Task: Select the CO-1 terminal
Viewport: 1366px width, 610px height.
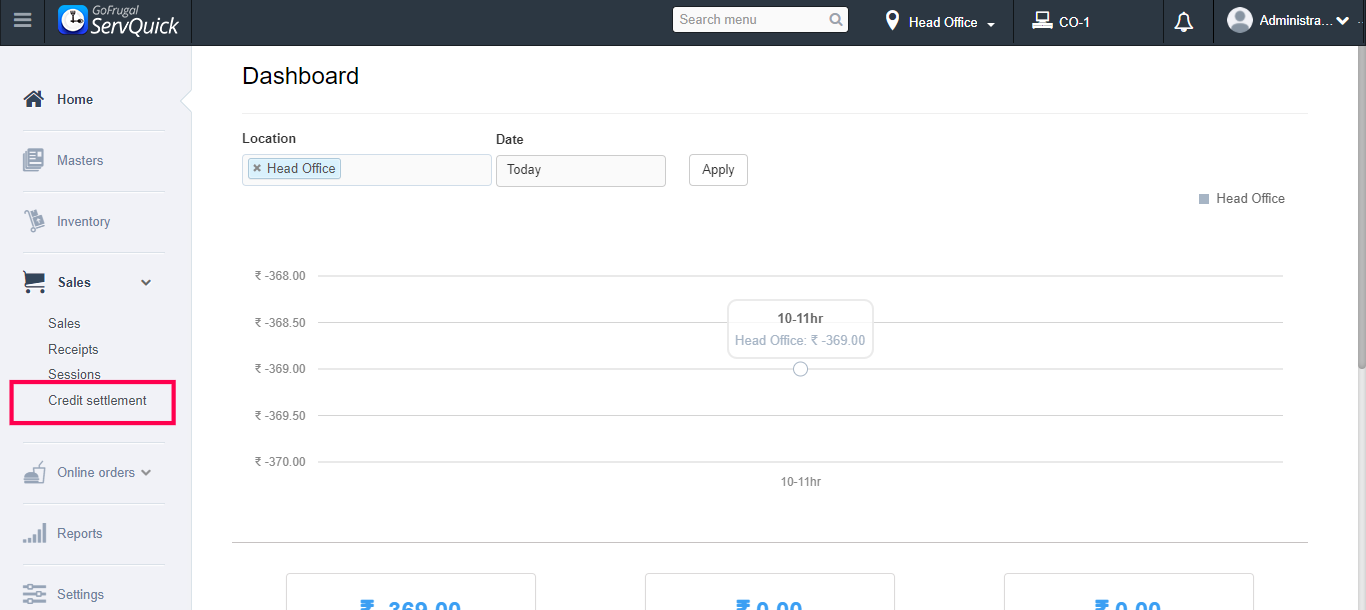Action: [x=1074, y=22]
